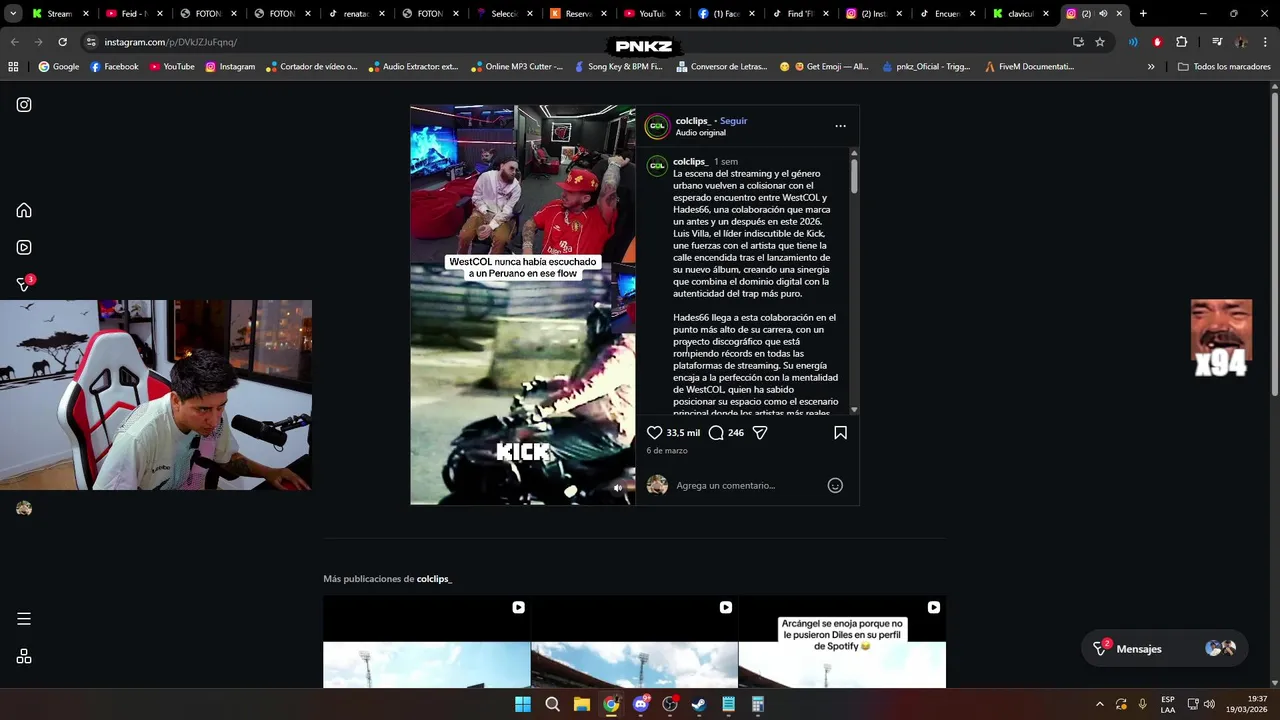Open Windows Start menu
1280x720 pixels.
click(x=523, y=704)
